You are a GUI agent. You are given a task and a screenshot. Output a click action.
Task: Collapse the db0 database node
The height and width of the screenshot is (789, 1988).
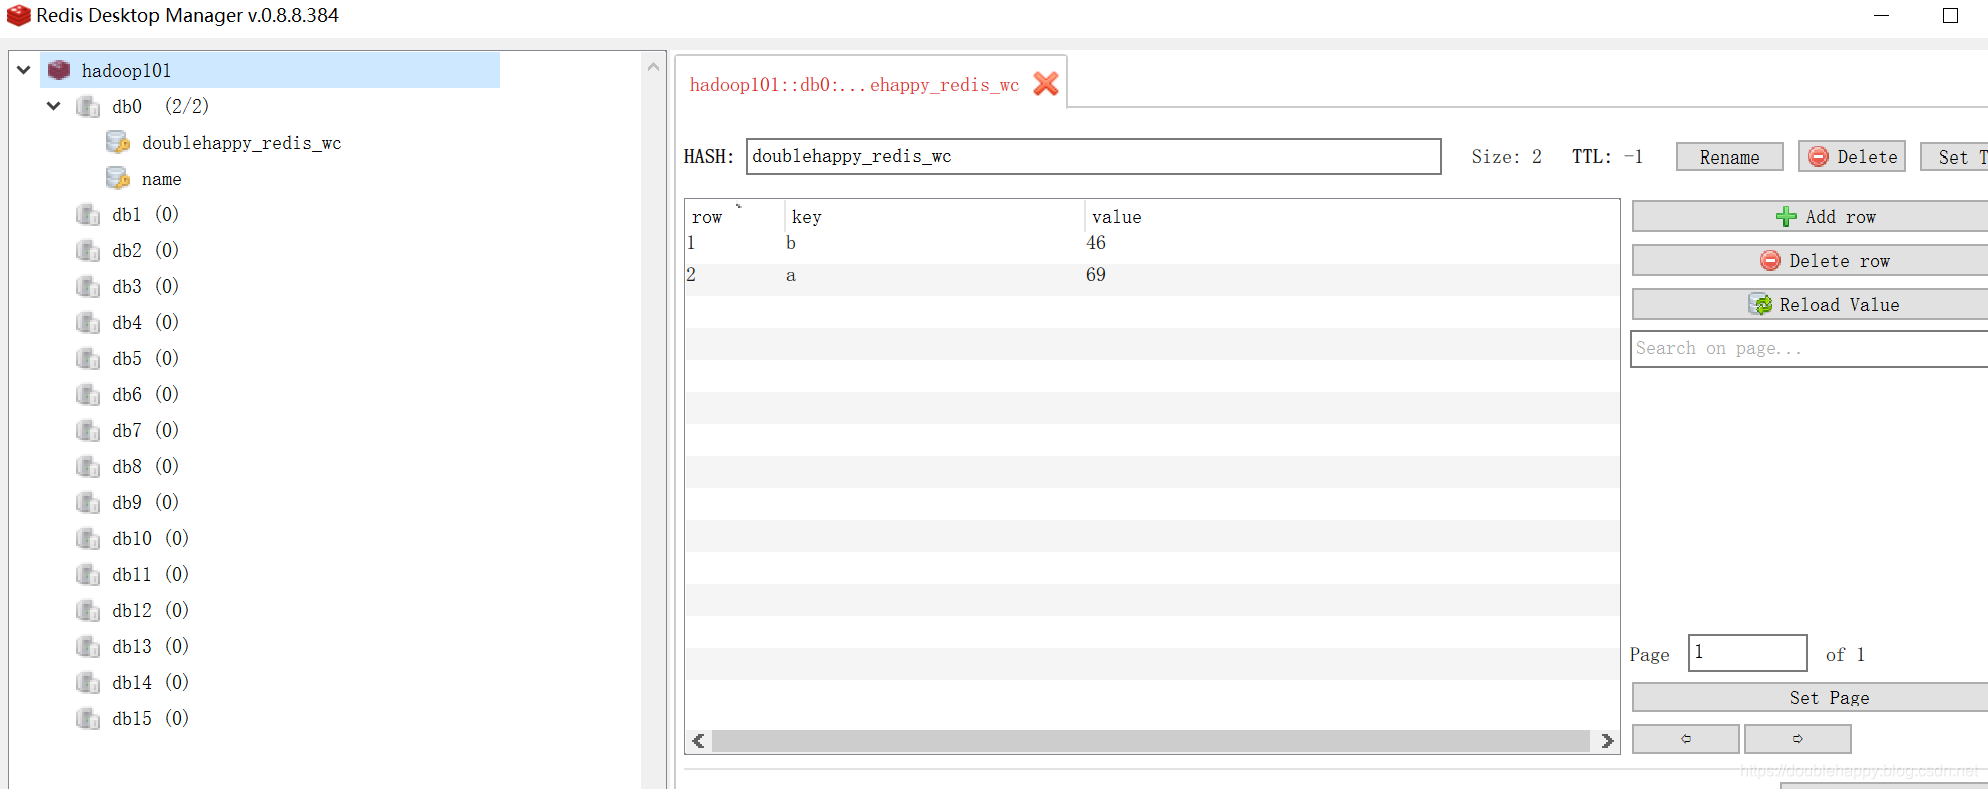tap(54, 106)
